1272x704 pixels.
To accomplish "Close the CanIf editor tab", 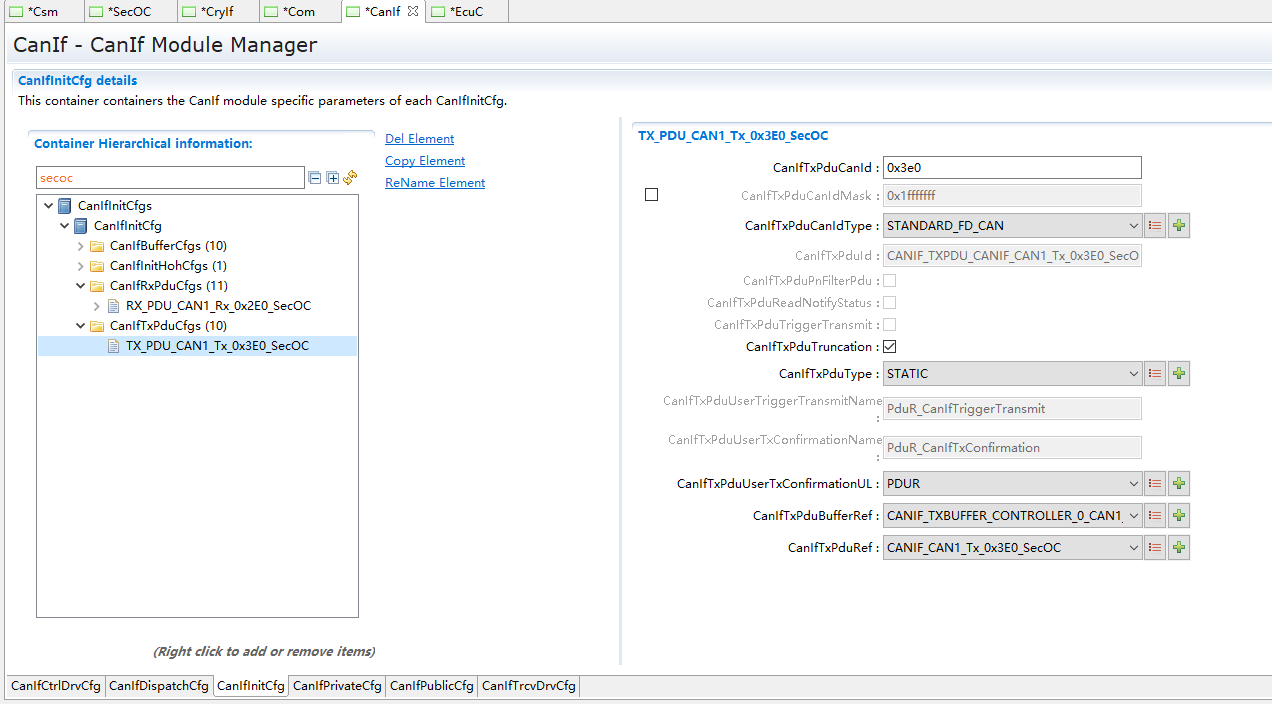I will 413,12.
